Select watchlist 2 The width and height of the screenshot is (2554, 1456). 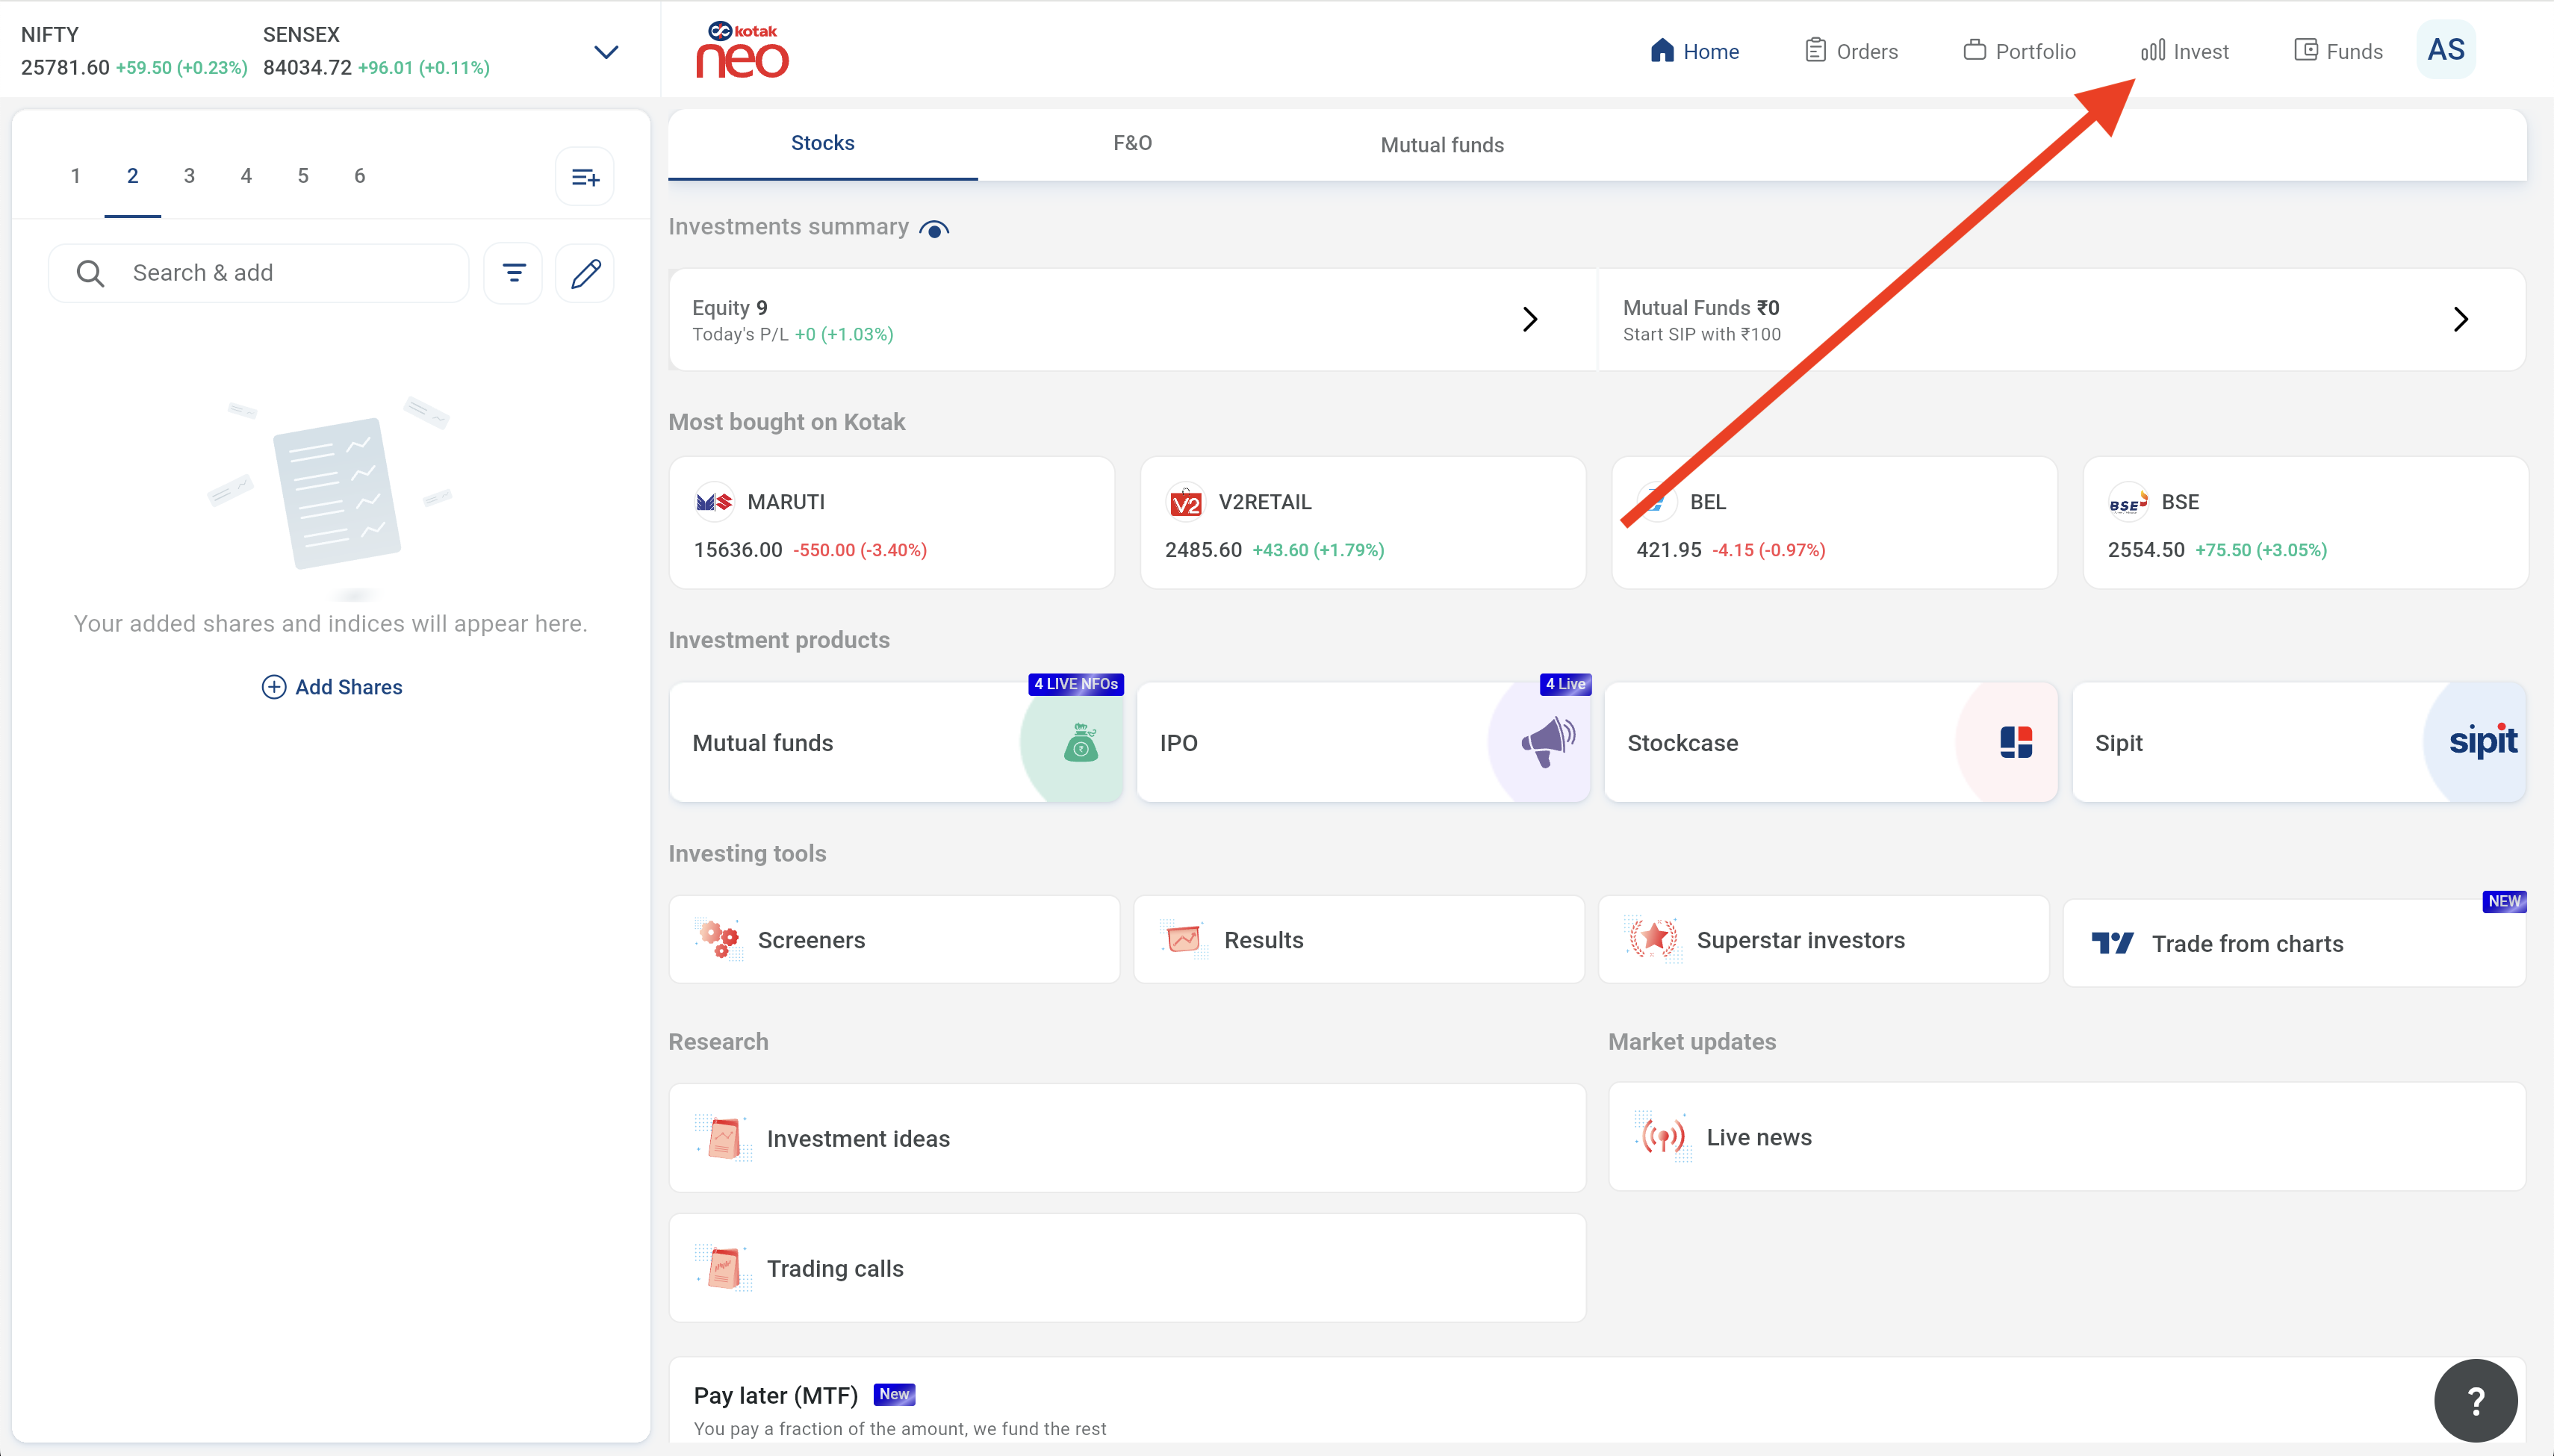pos(132,176)
